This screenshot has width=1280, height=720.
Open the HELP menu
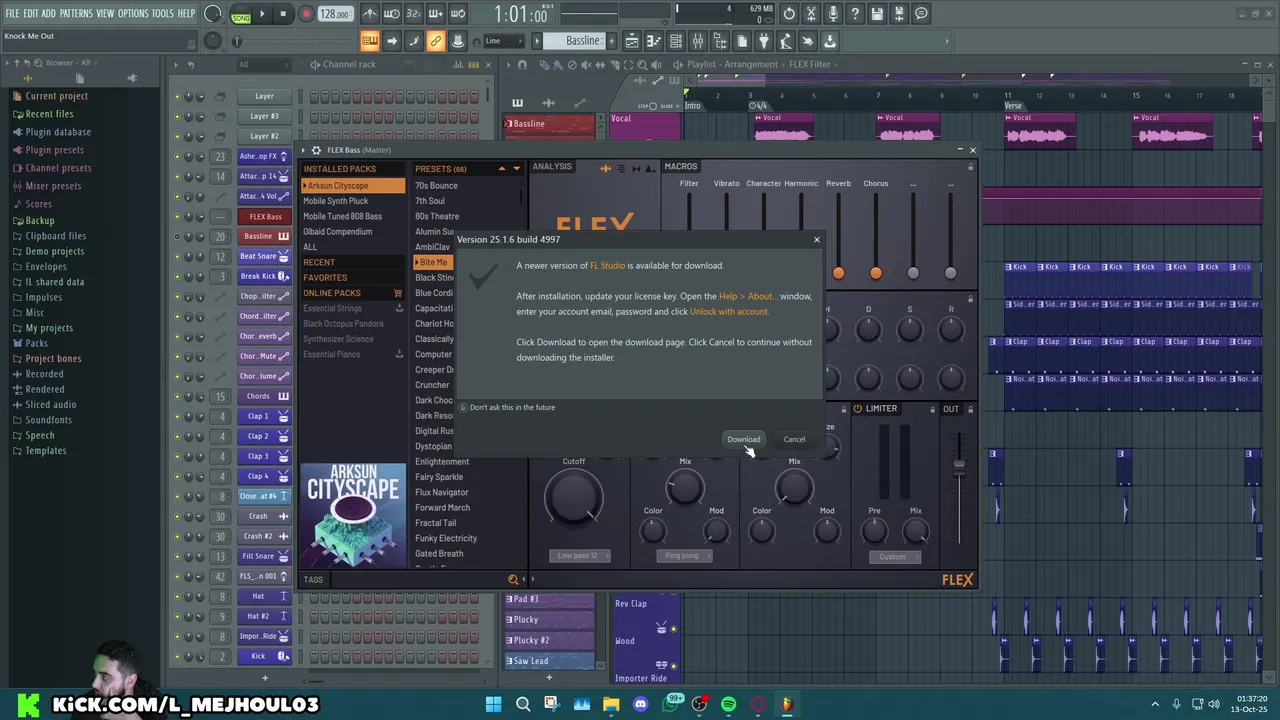pyautogui.click(x=186, y=14)
